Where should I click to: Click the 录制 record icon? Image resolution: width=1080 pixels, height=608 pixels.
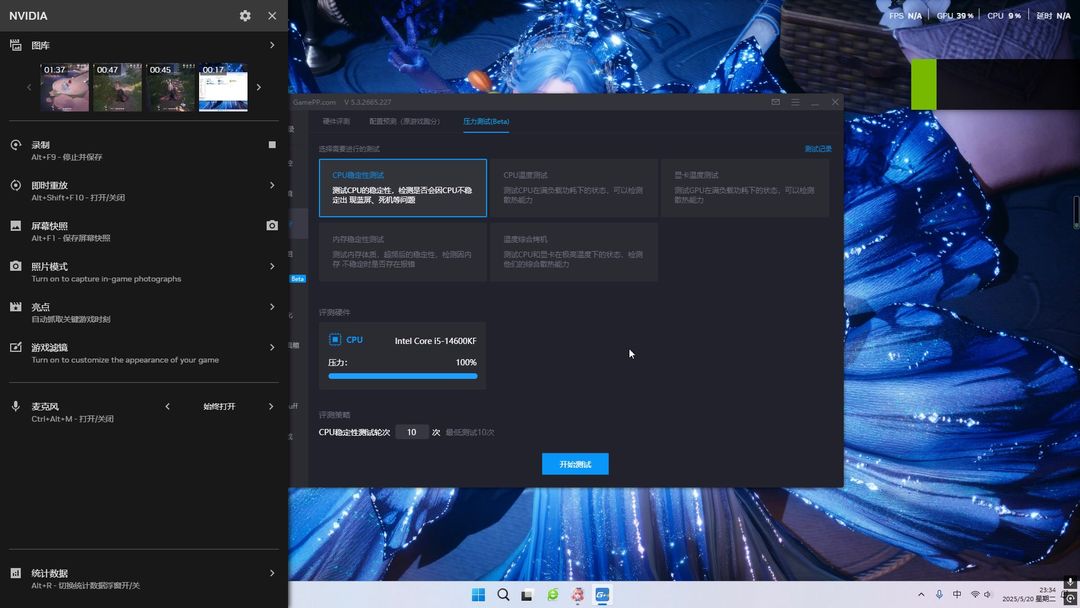coord(15,145)
